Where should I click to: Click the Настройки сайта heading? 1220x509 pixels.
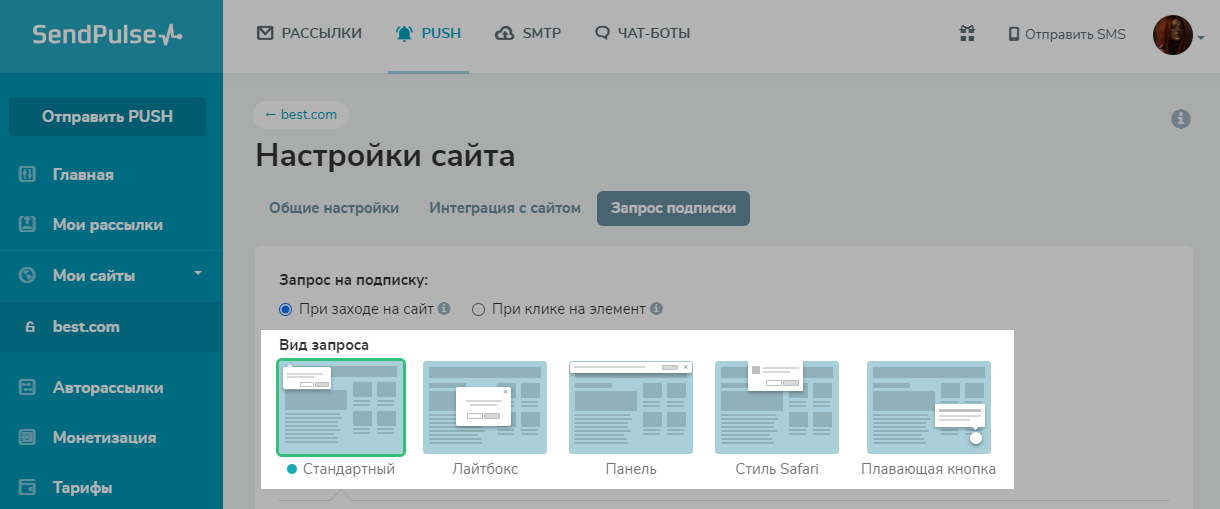point(386,157)
